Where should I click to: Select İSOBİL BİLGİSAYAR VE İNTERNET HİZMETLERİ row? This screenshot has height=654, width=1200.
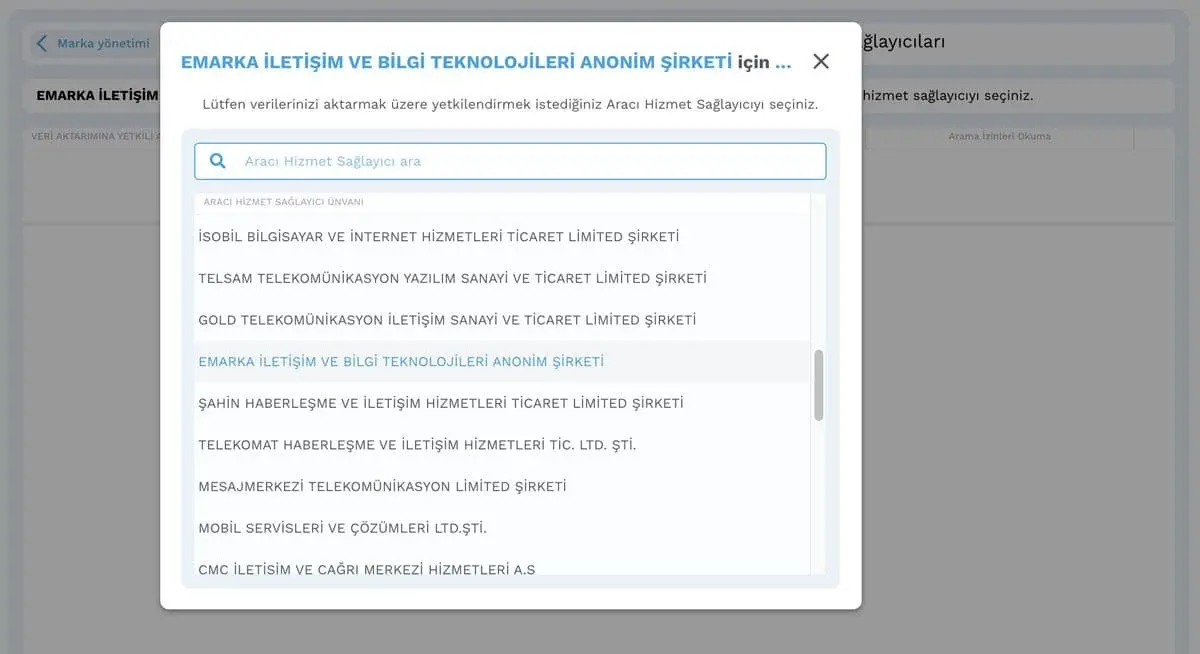pyautogui.click(x=502, y=237)
